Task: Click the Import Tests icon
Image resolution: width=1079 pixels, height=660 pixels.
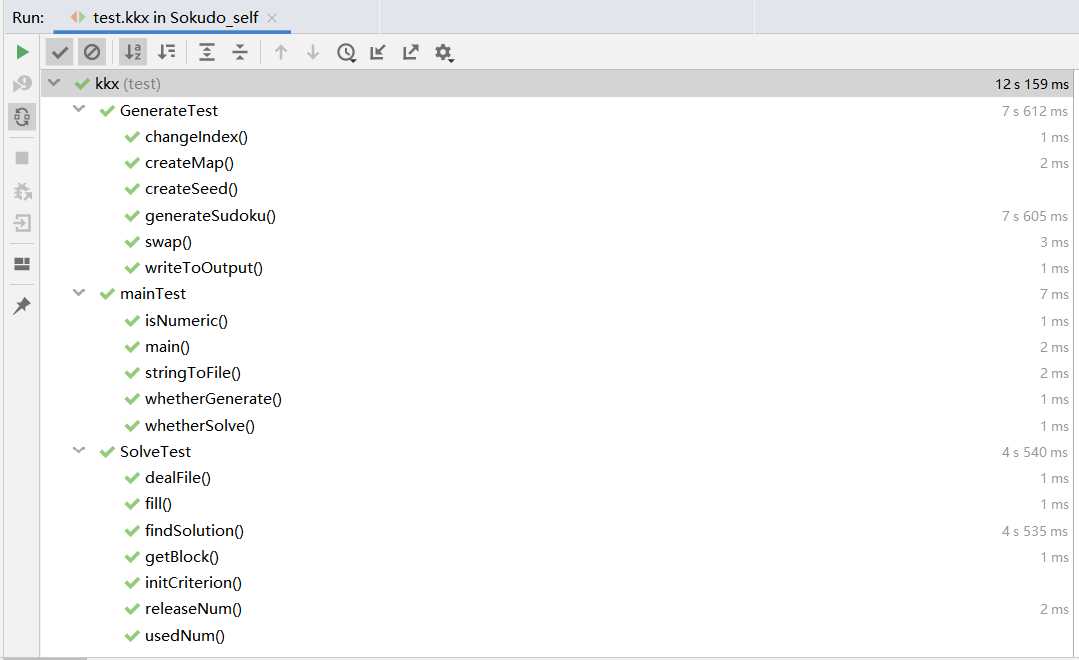Action: click(378, 52)
